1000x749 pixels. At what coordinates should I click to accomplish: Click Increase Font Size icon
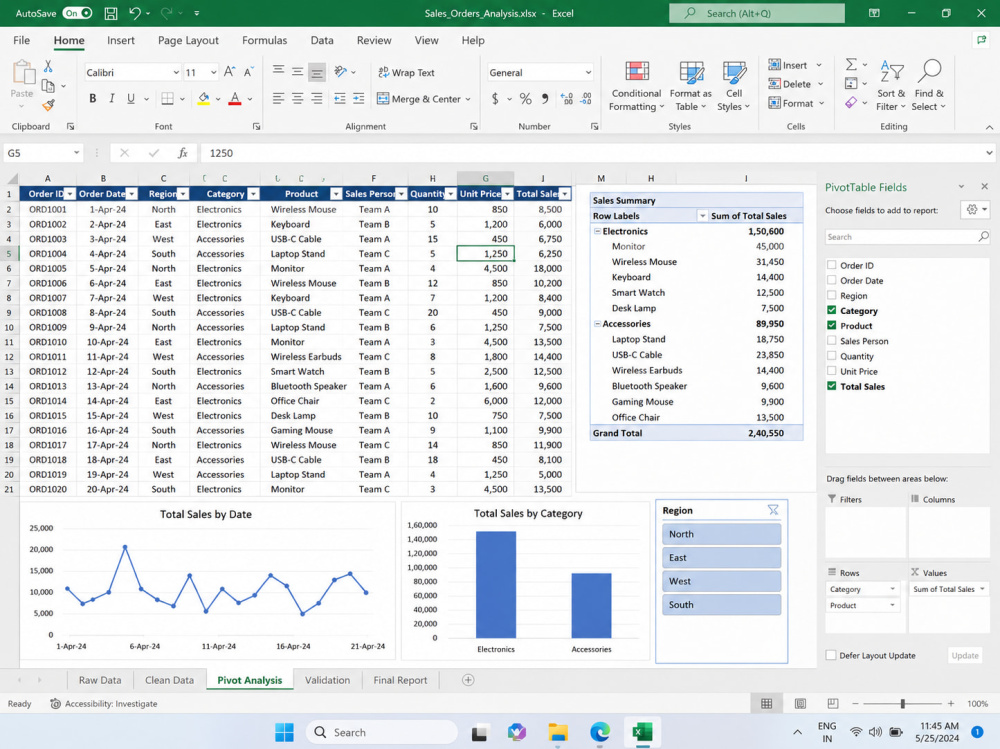[230, 72]
